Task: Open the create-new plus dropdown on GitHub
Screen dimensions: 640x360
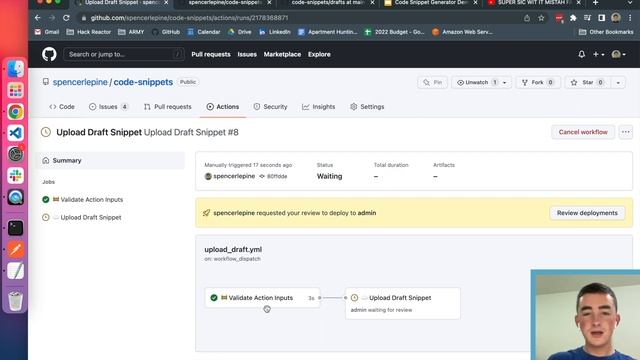Action: pos(598,54)
